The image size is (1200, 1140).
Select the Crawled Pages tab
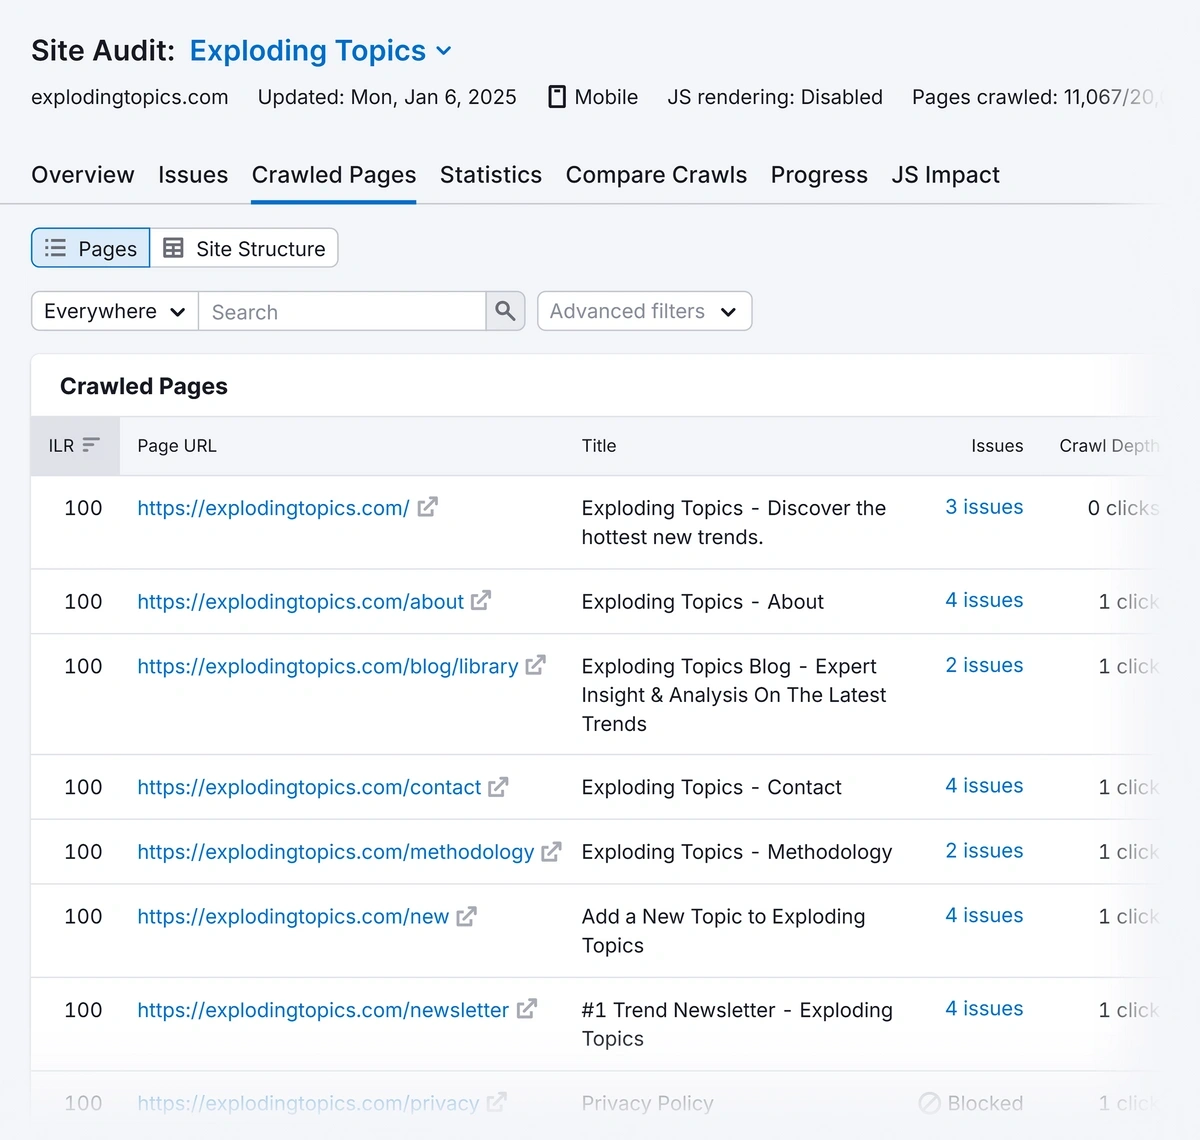click(334, 175)
